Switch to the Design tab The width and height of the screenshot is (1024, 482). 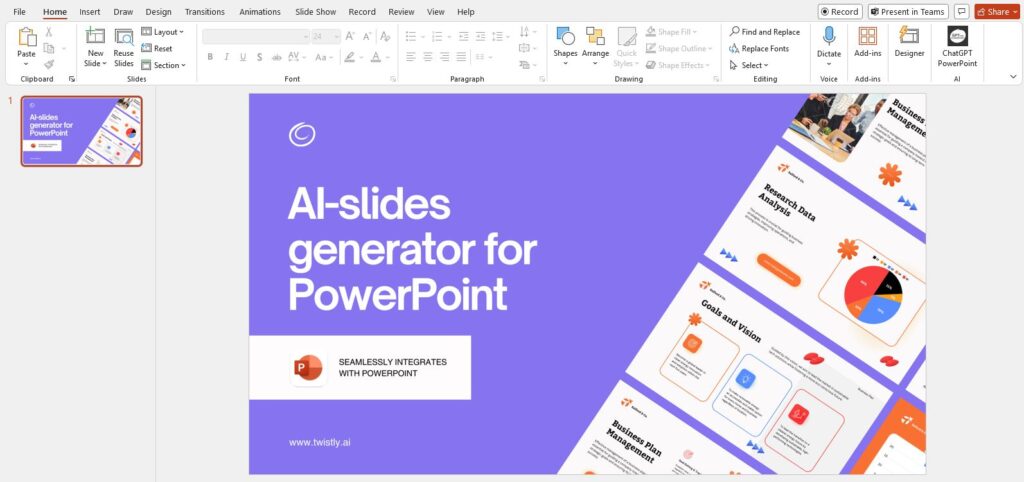(159, 12)
